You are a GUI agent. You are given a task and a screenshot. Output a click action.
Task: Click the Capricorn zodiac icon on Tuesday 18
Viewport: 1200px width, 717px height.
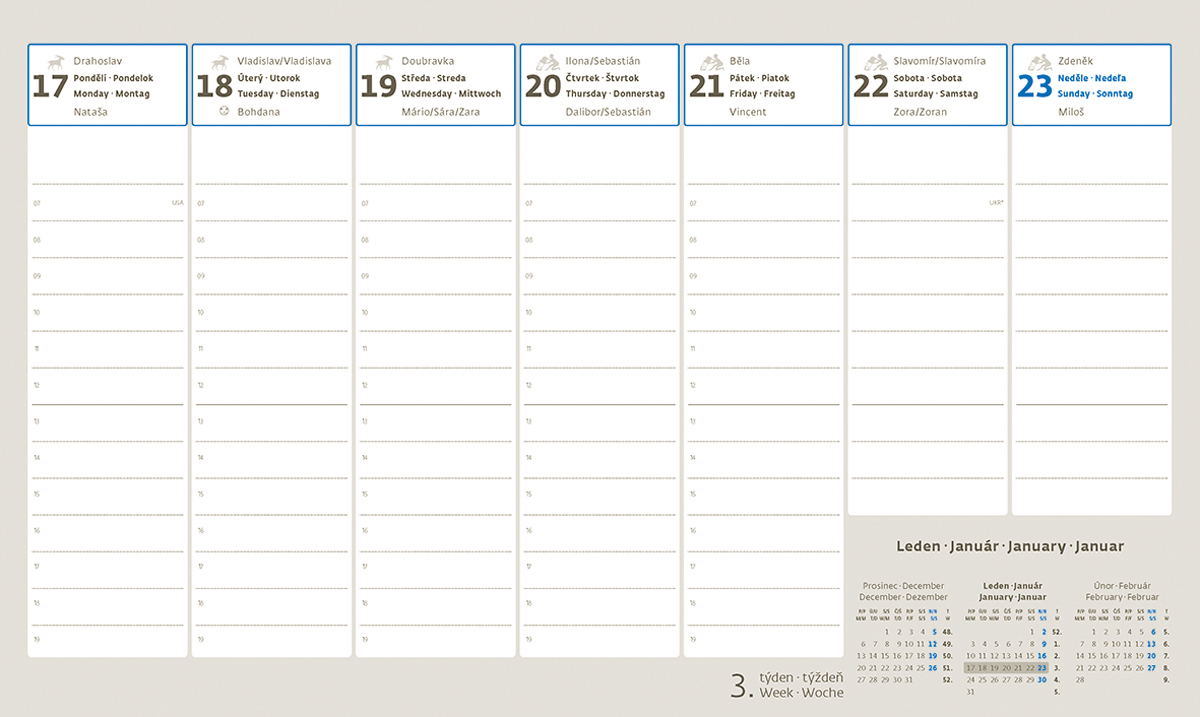219,62
